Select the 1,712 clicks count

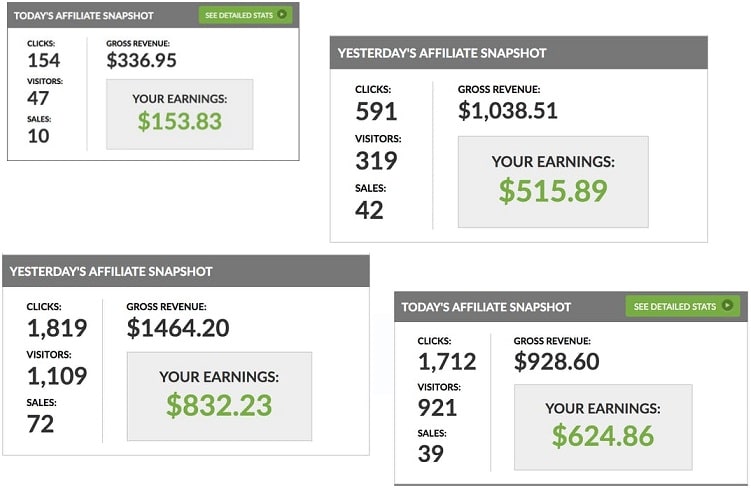click(445, 361)
